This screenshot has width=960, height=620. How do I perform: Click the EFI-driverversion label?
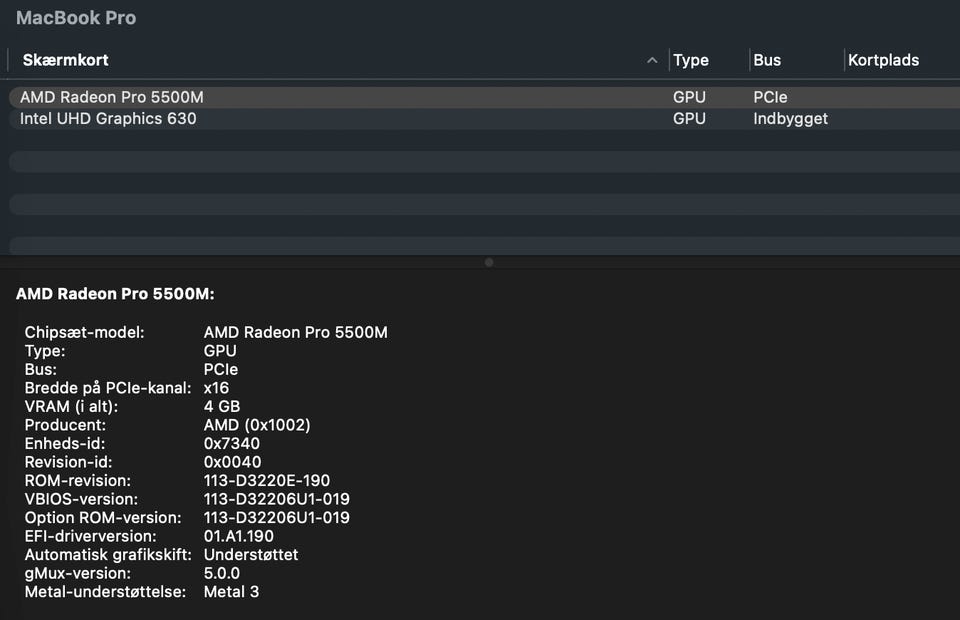coord(91,536)
